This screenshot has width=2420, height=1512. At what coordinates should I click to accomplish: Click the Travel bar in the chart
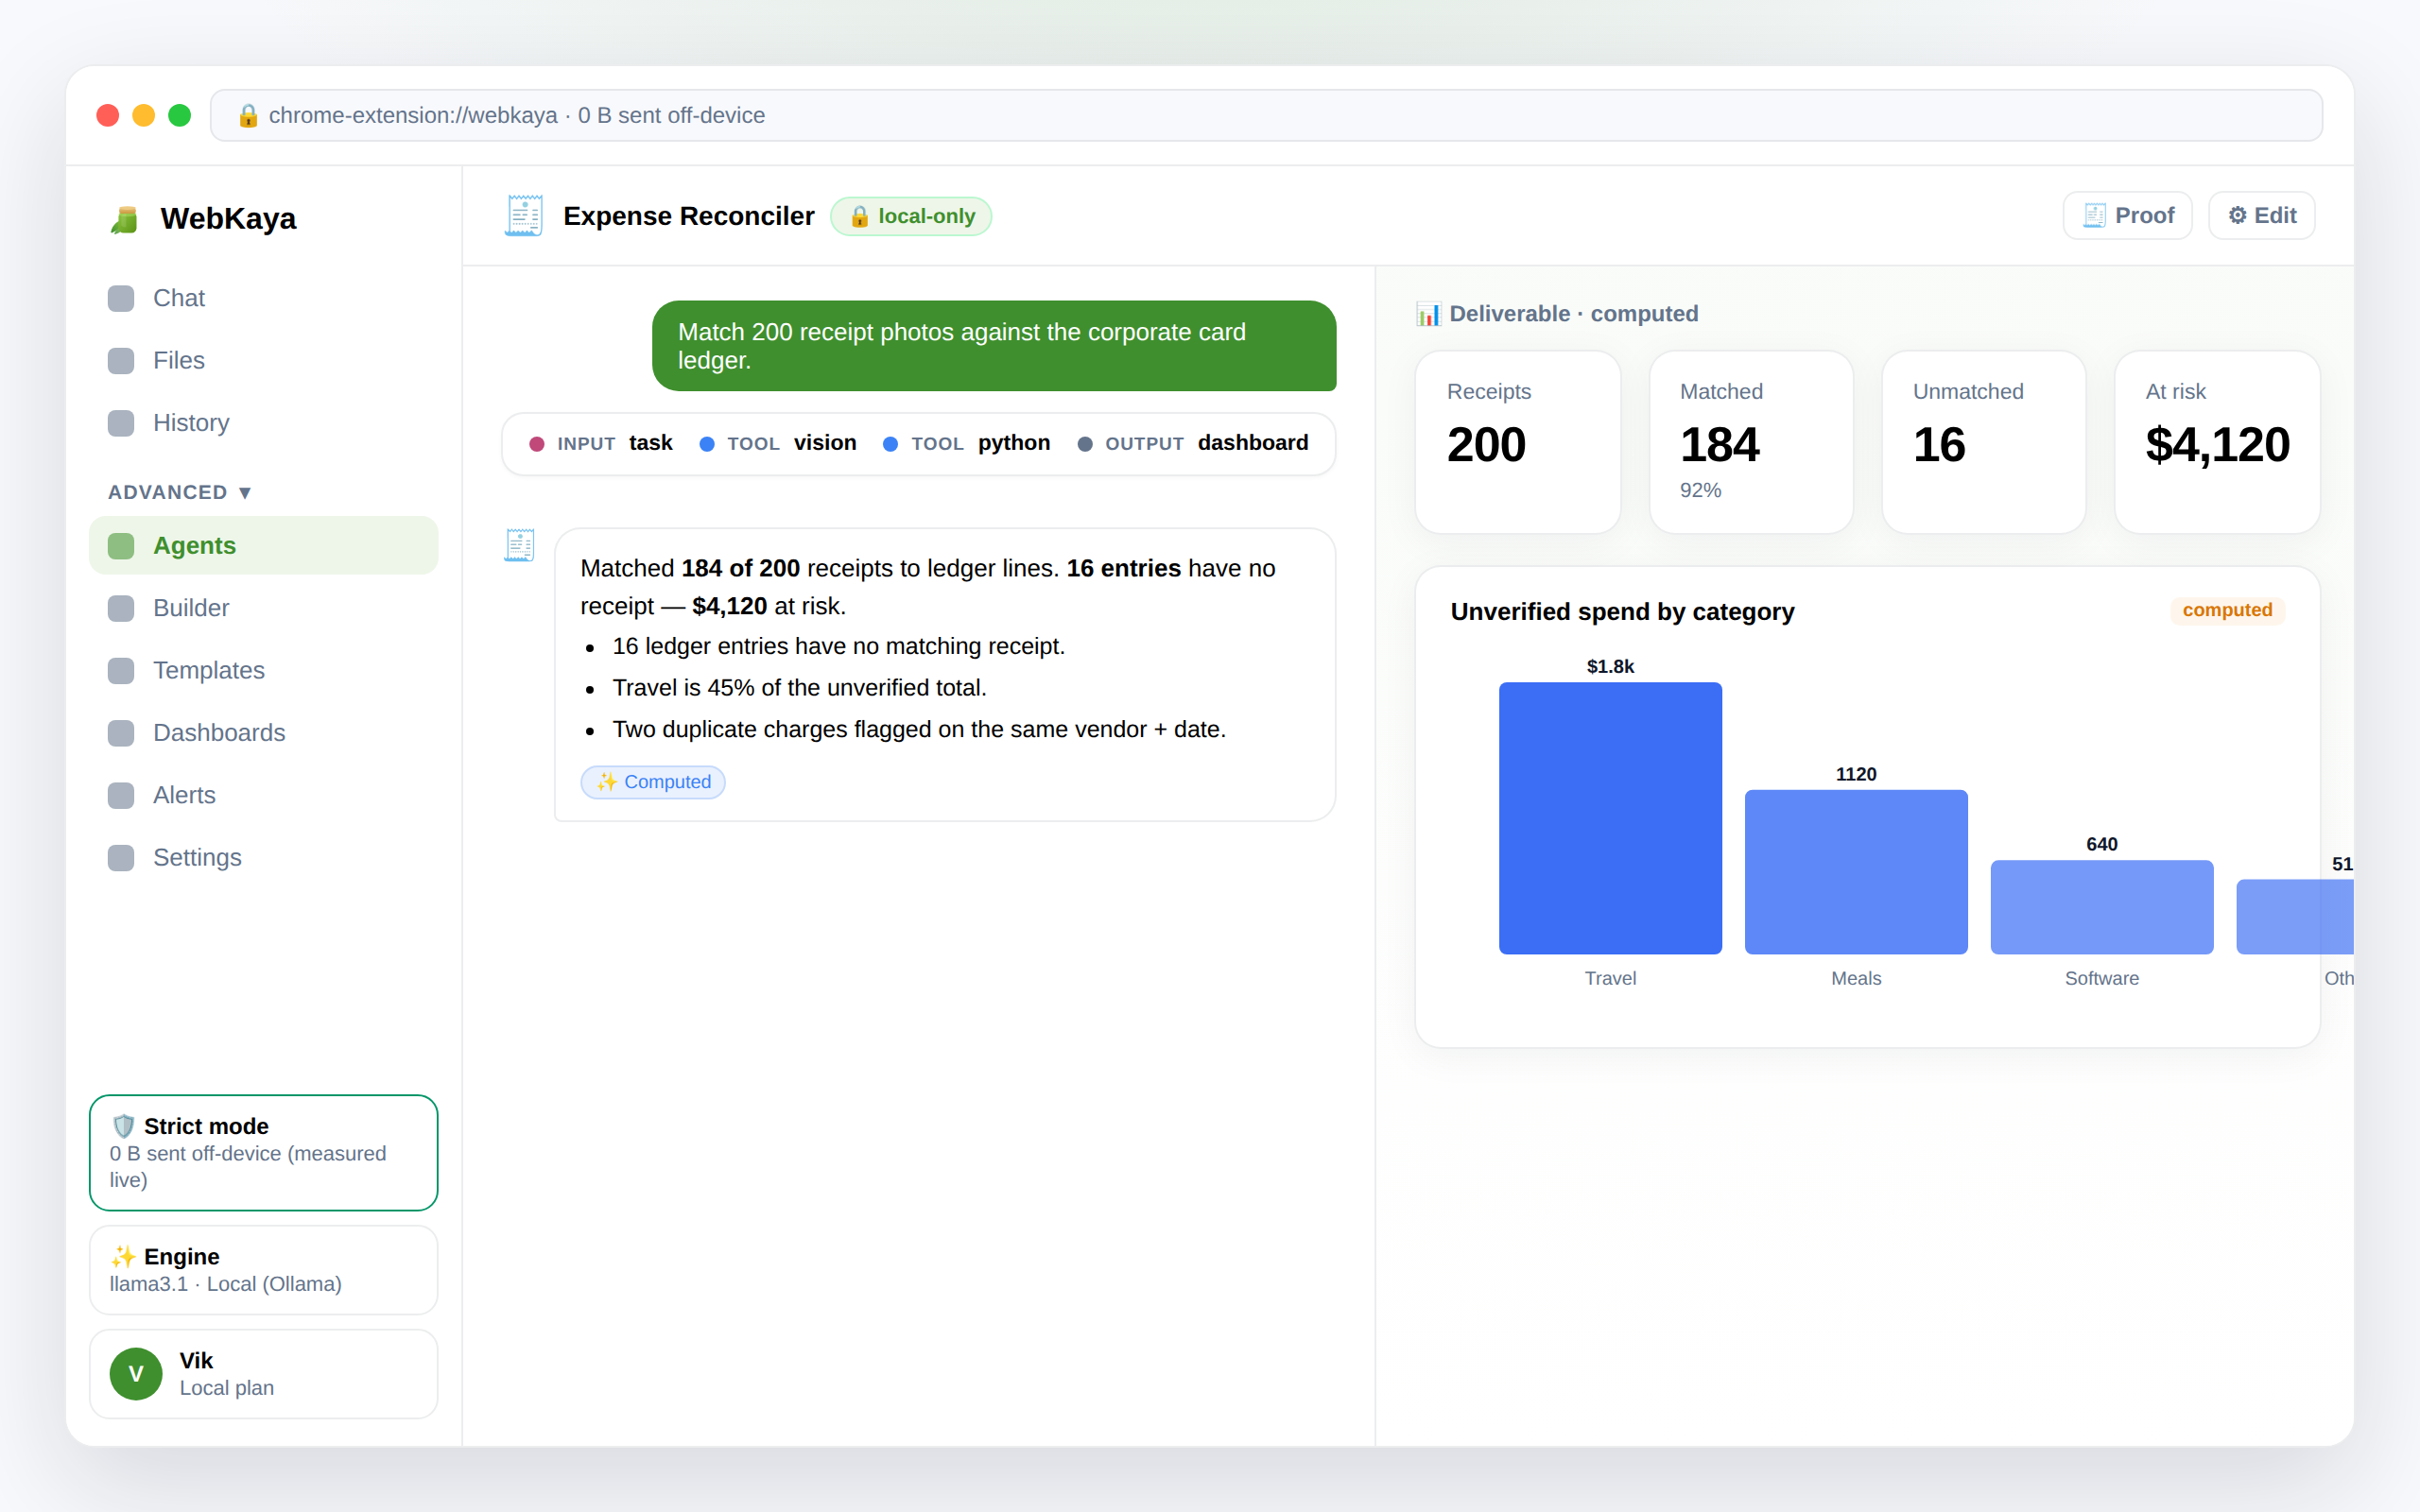coord(1610,818)
